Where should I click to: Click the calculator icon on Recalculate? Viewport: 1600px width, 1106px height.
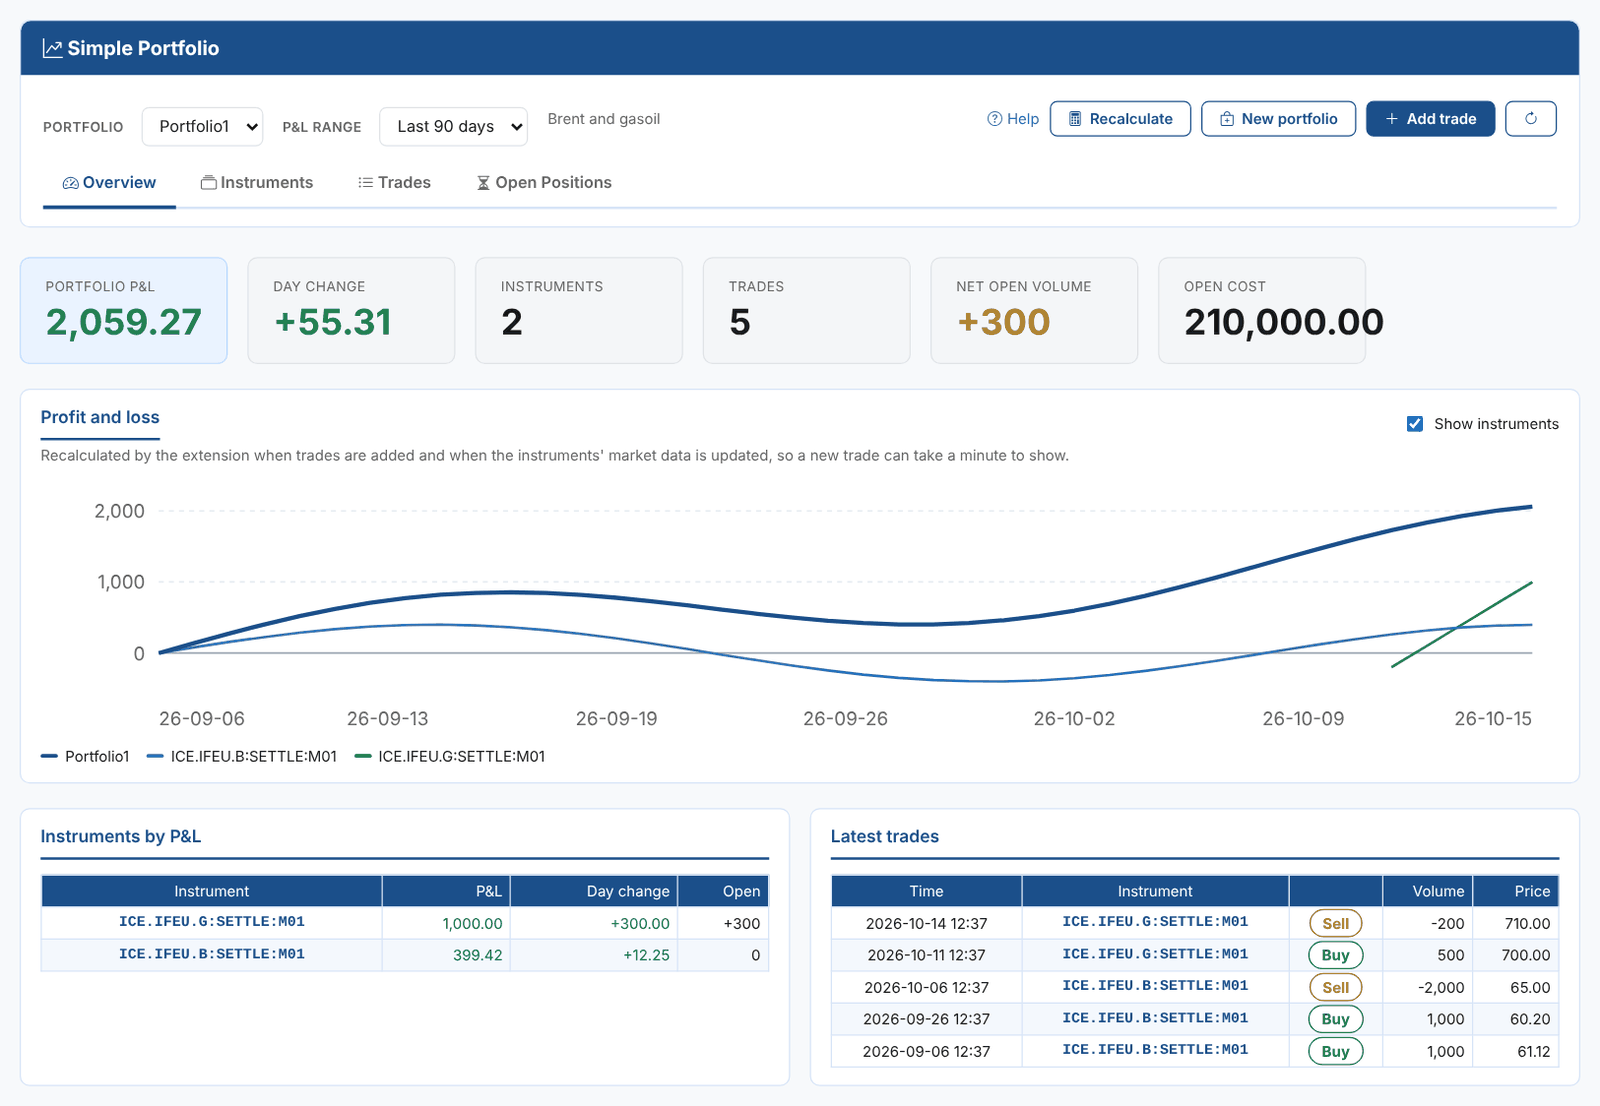[x=1075, y=119]
